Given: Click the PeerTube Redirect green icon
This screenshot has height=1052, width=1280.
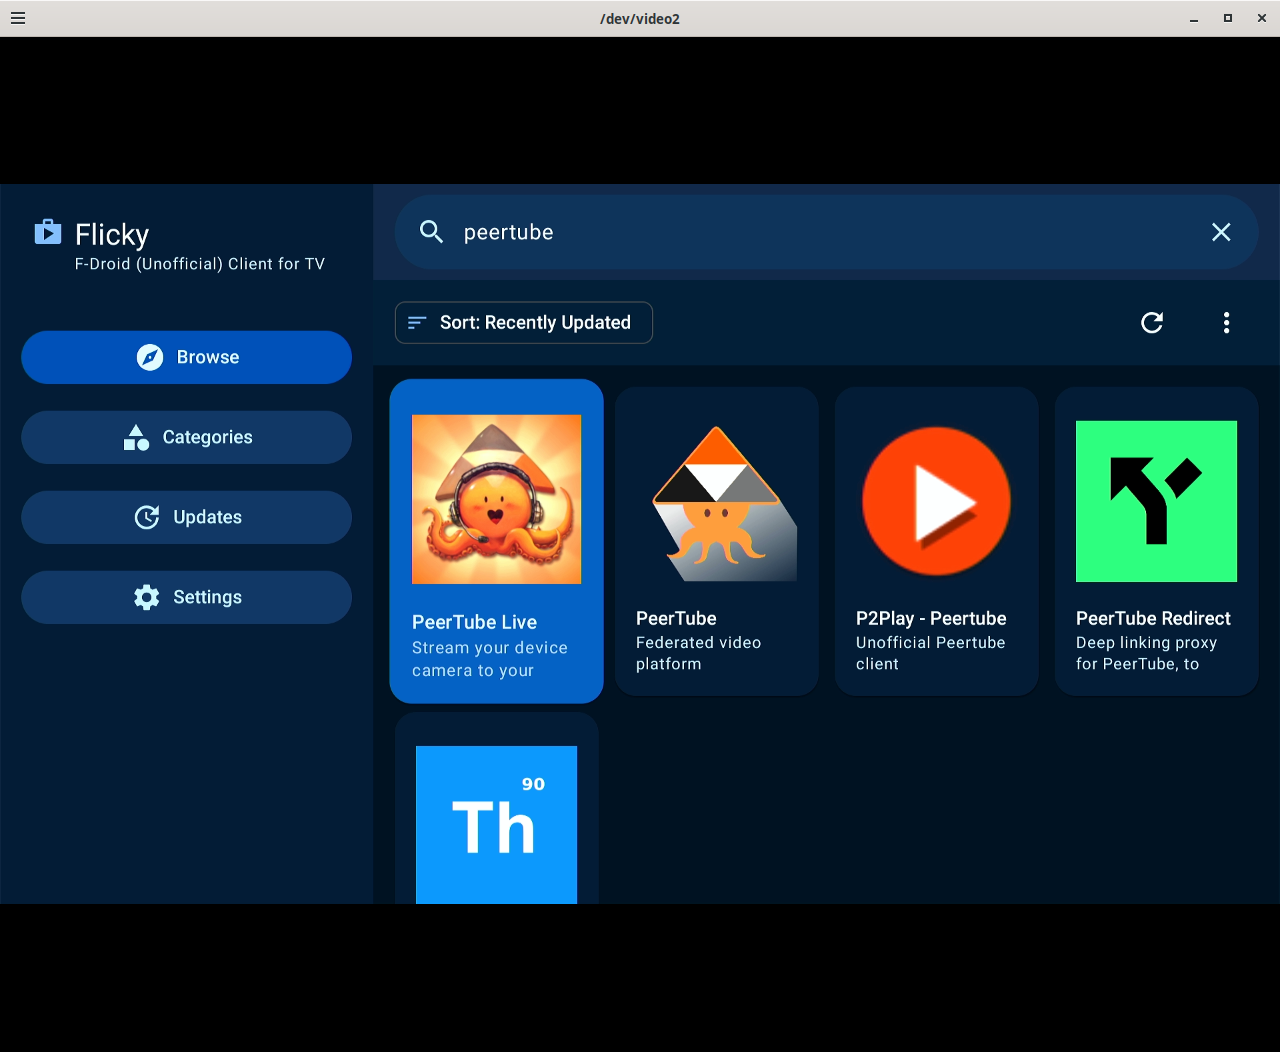Looking at the screenshot, I should [x=1155, y=501].
